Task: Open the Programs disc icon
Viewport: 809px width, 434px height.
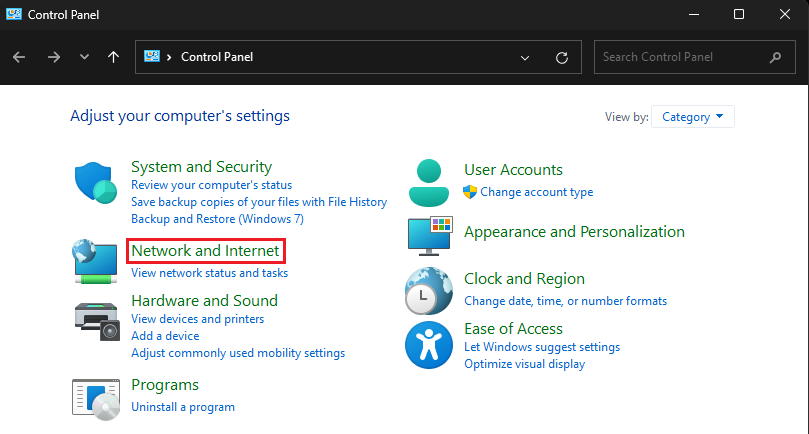Action: tap(96, 396)
